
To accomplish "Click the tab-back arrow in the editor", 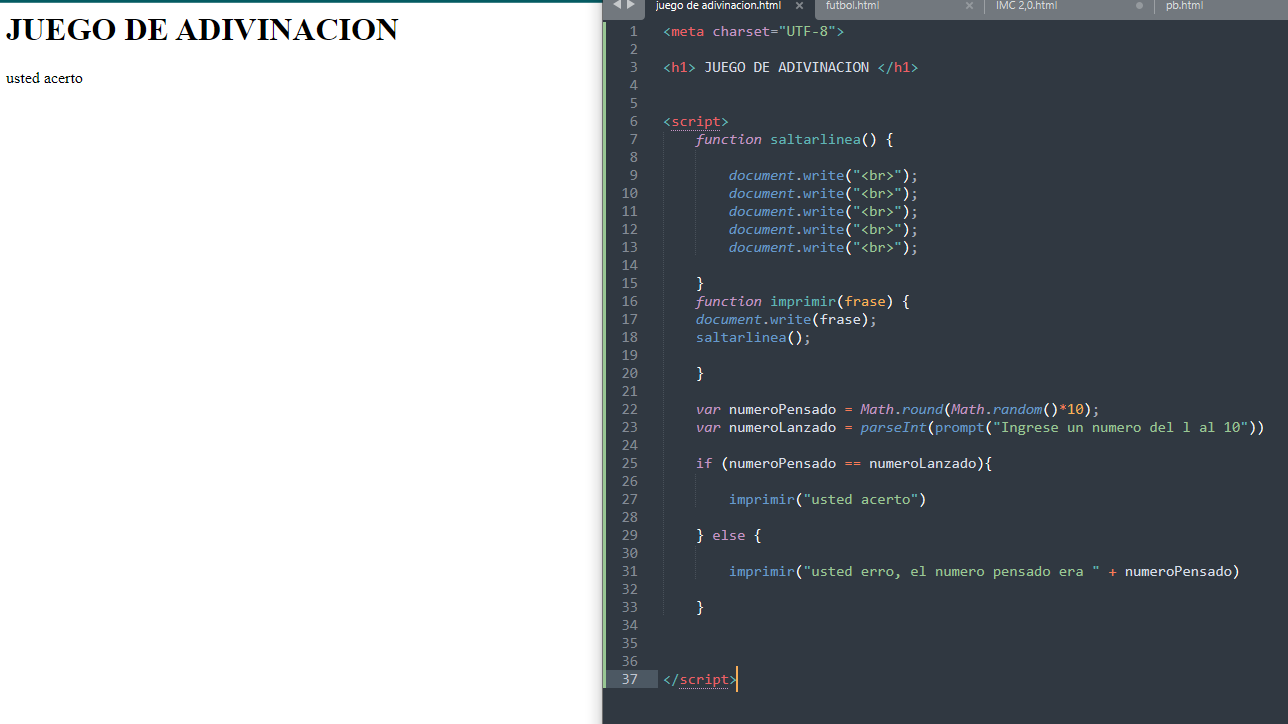I will pyautogui.click(x=616, y=5).
